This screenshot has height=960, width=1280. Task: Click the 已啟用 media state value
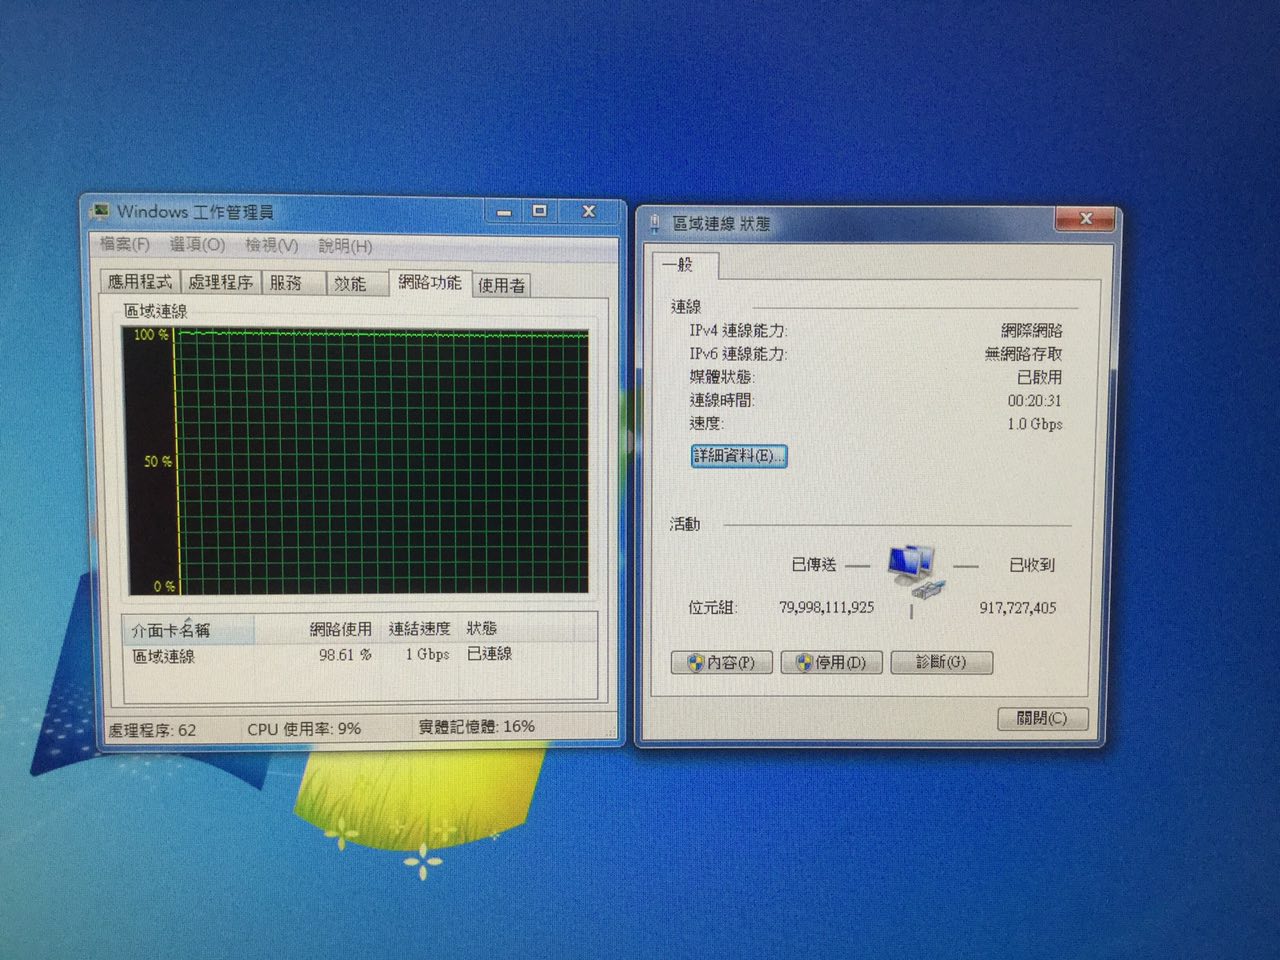click(x=1040, y=377)
